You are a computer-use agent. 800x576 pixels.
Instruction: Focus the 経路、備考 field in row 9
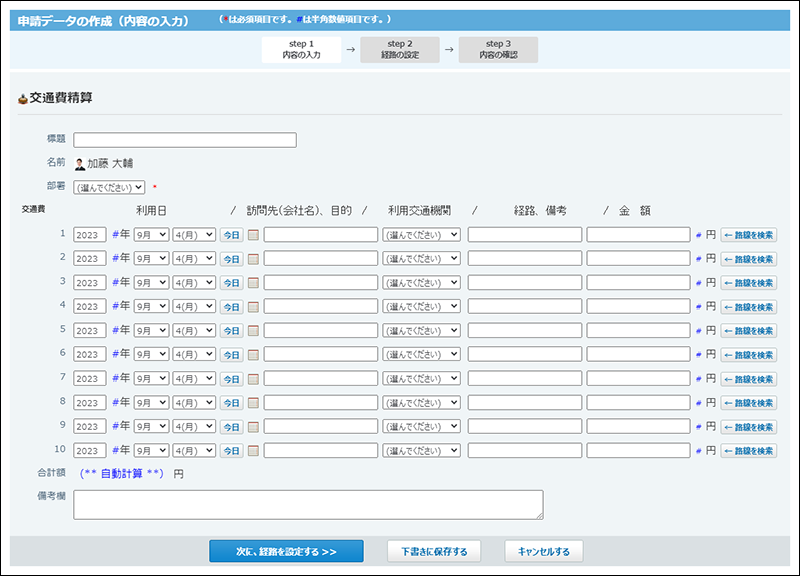(525, 427)
